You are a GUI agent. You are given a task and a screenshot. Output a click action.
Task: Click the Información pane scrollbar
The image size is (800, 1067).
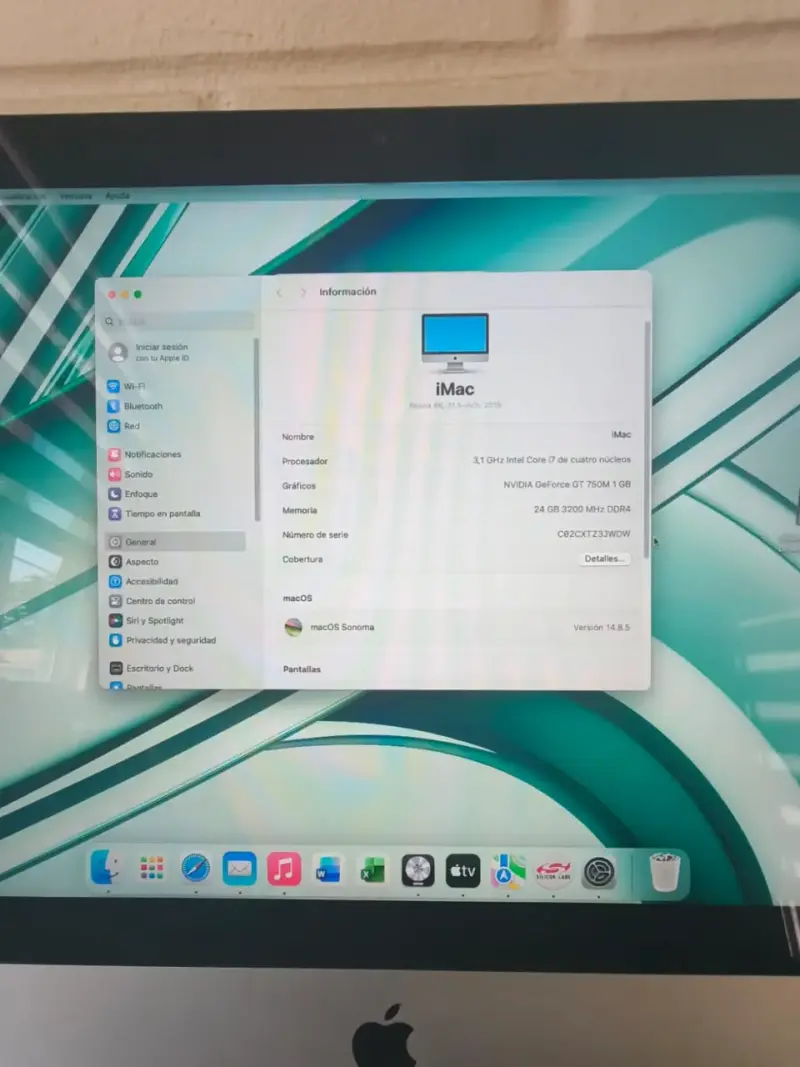pos(646,440)
